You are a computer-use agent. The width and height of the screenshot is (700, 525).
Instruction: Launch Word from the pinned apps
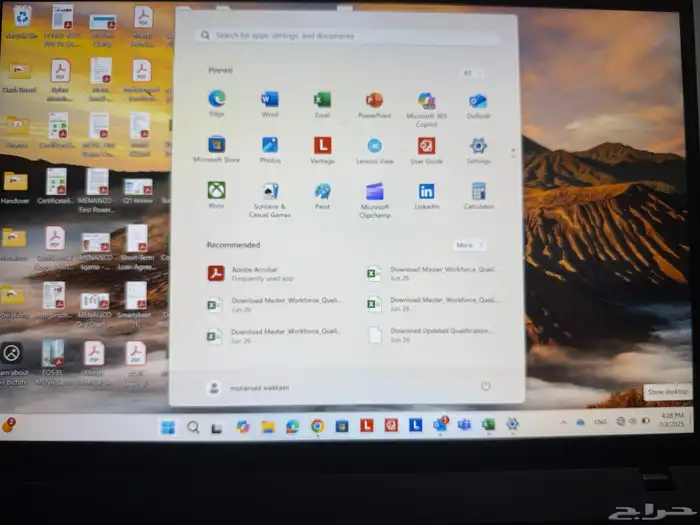[x=269, y=100]
